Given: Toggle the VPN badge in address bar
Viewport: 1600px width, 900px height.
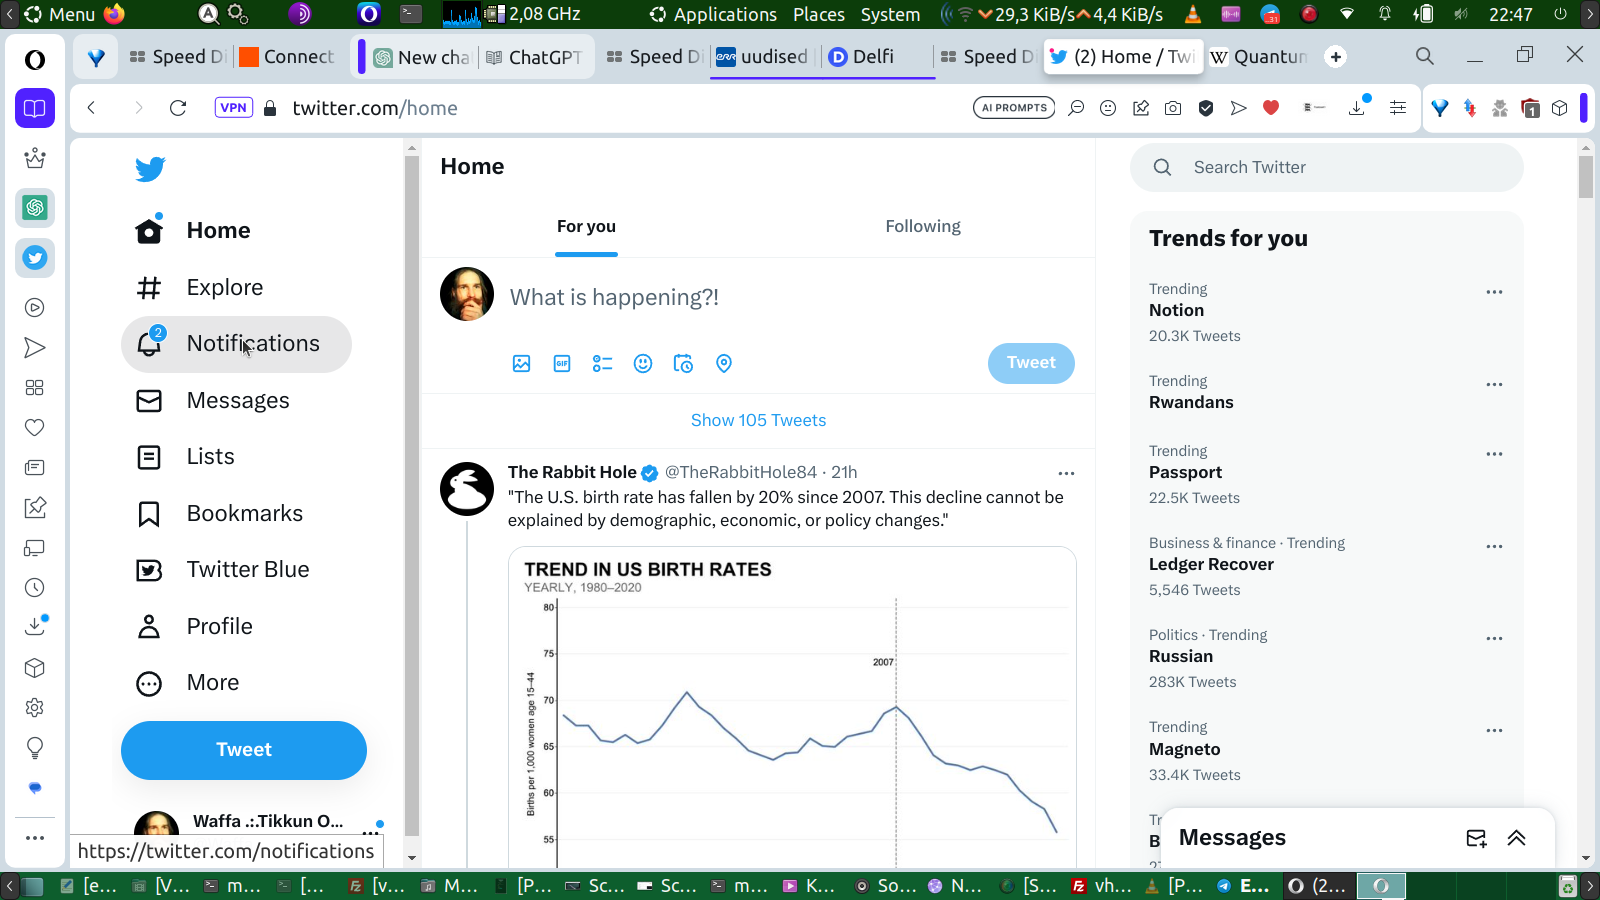Looking at the screenshot, I should tap(233, 108).
